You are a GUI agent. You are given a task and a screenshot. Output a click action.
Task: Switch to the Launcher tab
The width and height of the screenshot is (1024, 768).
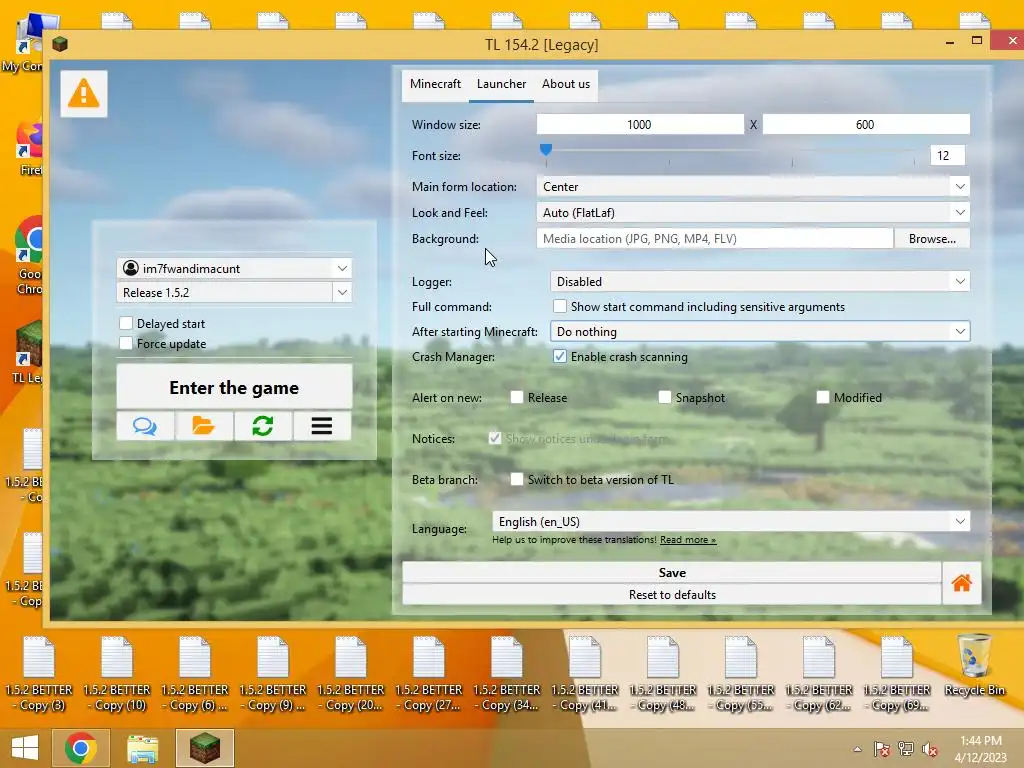pyautogui.click(x=502, y=84)
